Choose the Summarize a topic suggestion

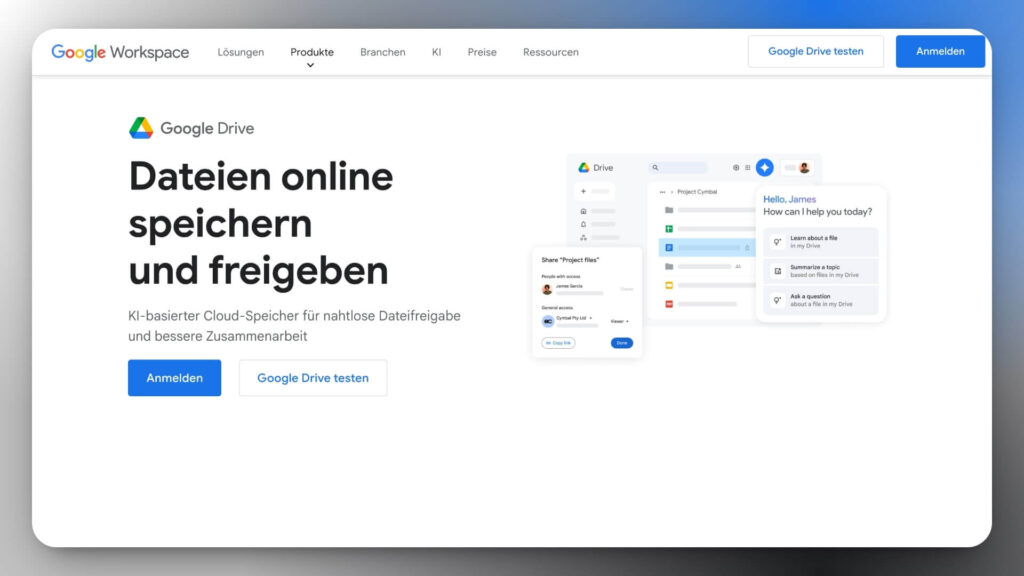pos(821,271)
